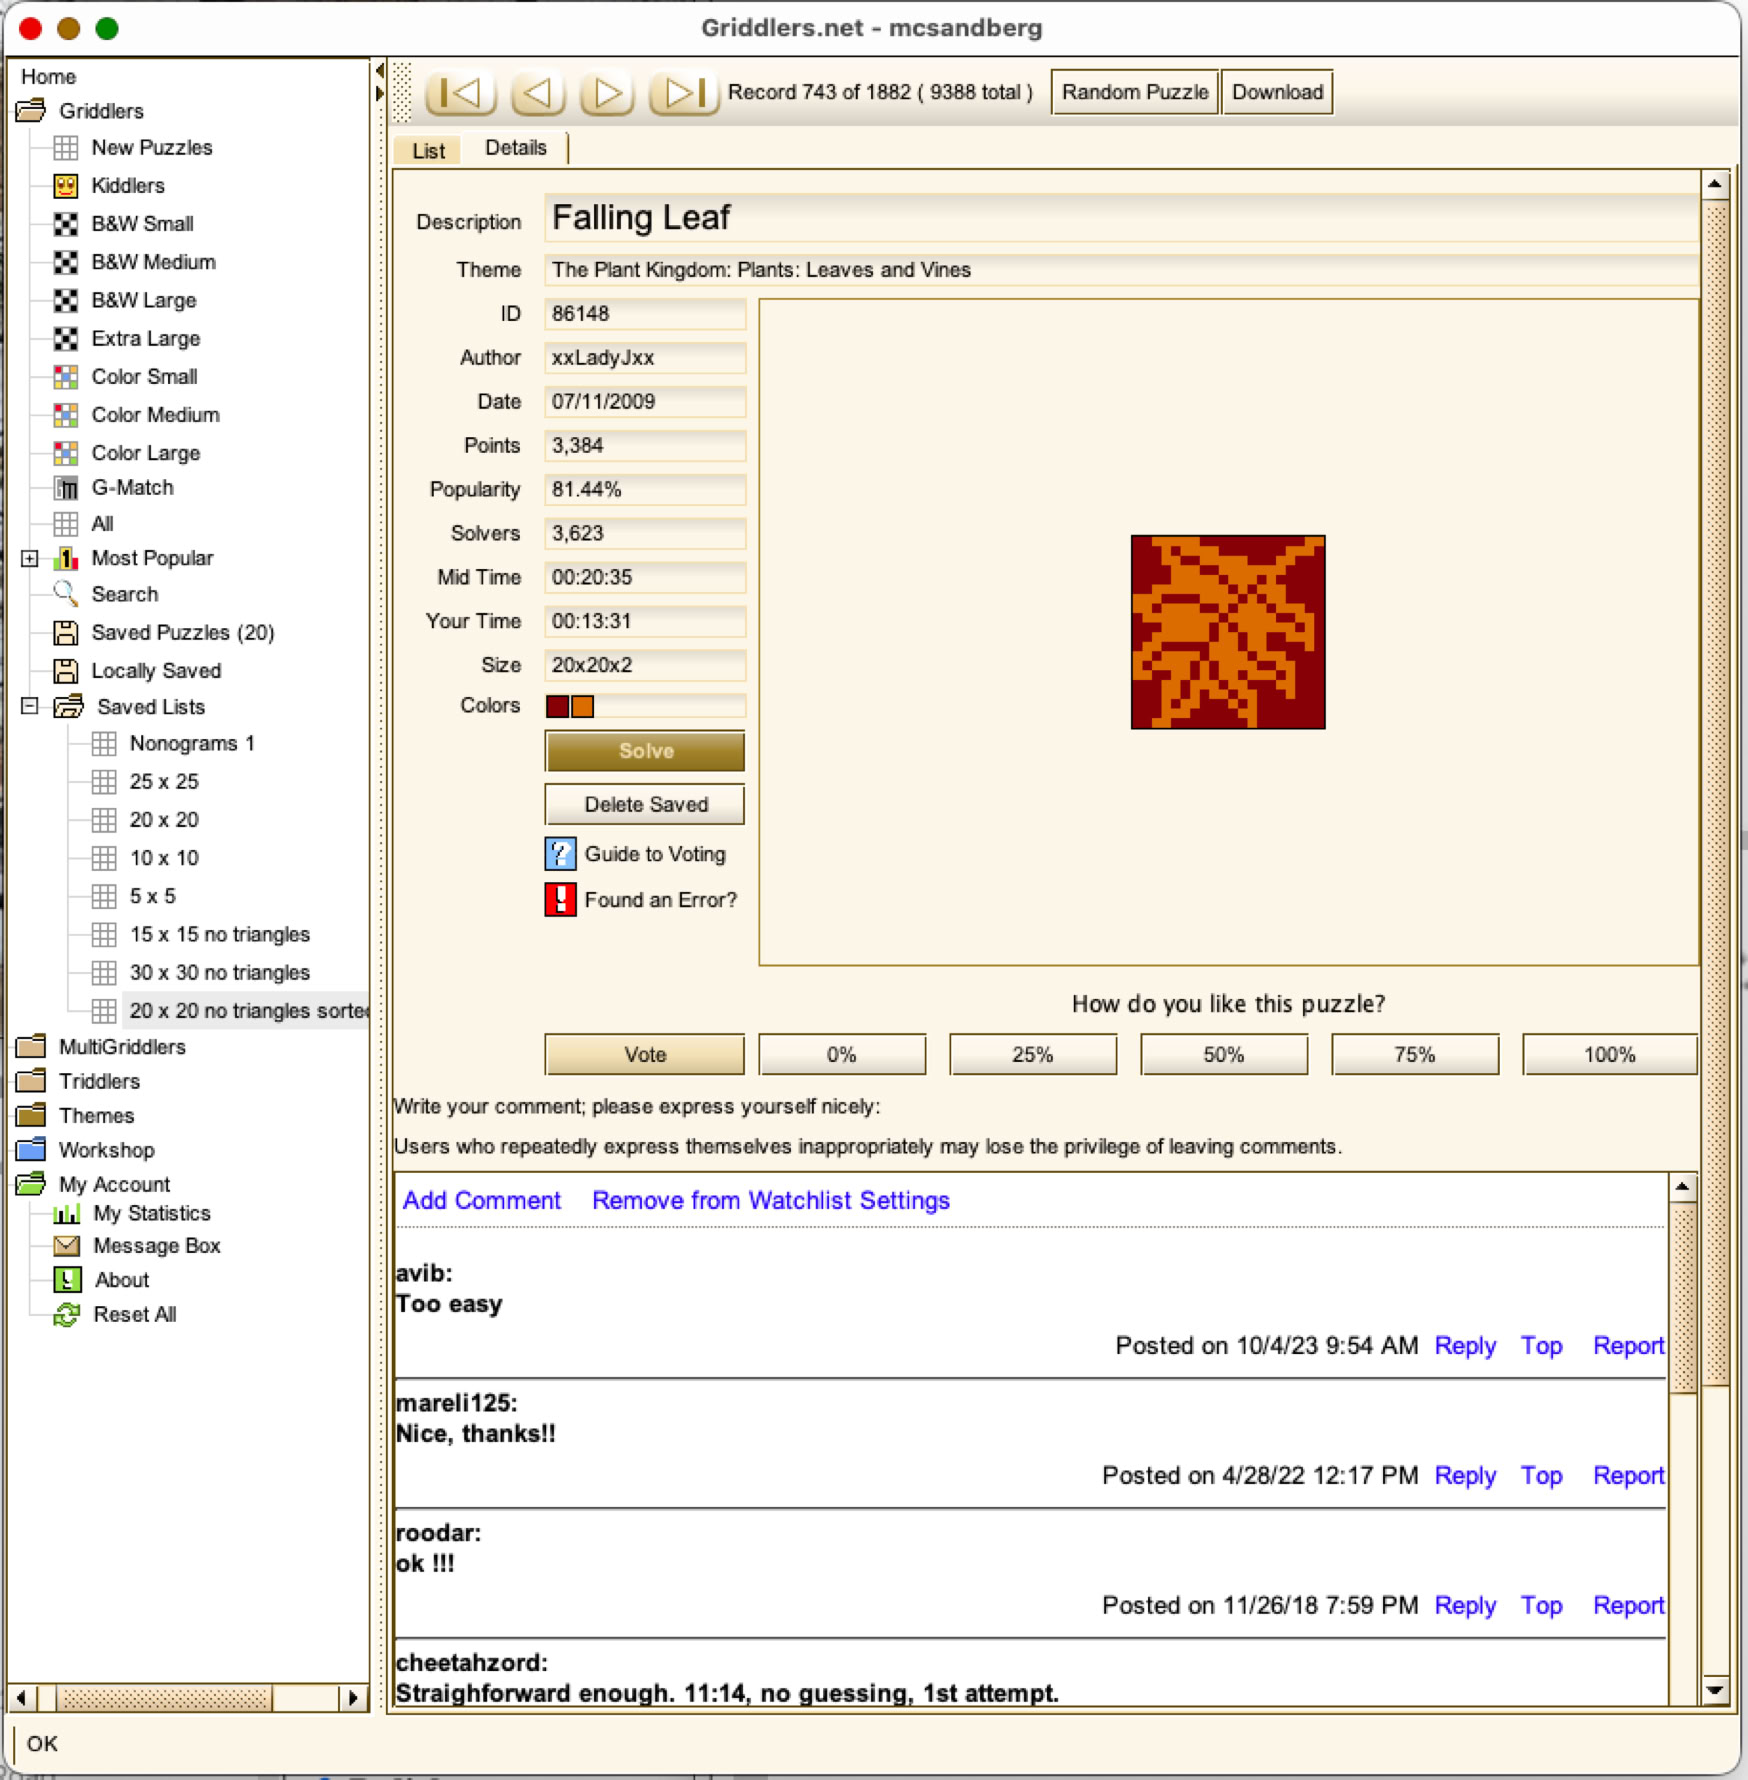Switch to the Details tab
Viewport: 1748px width, 1780px height.
pyautogui.click(x=515, y=148)
